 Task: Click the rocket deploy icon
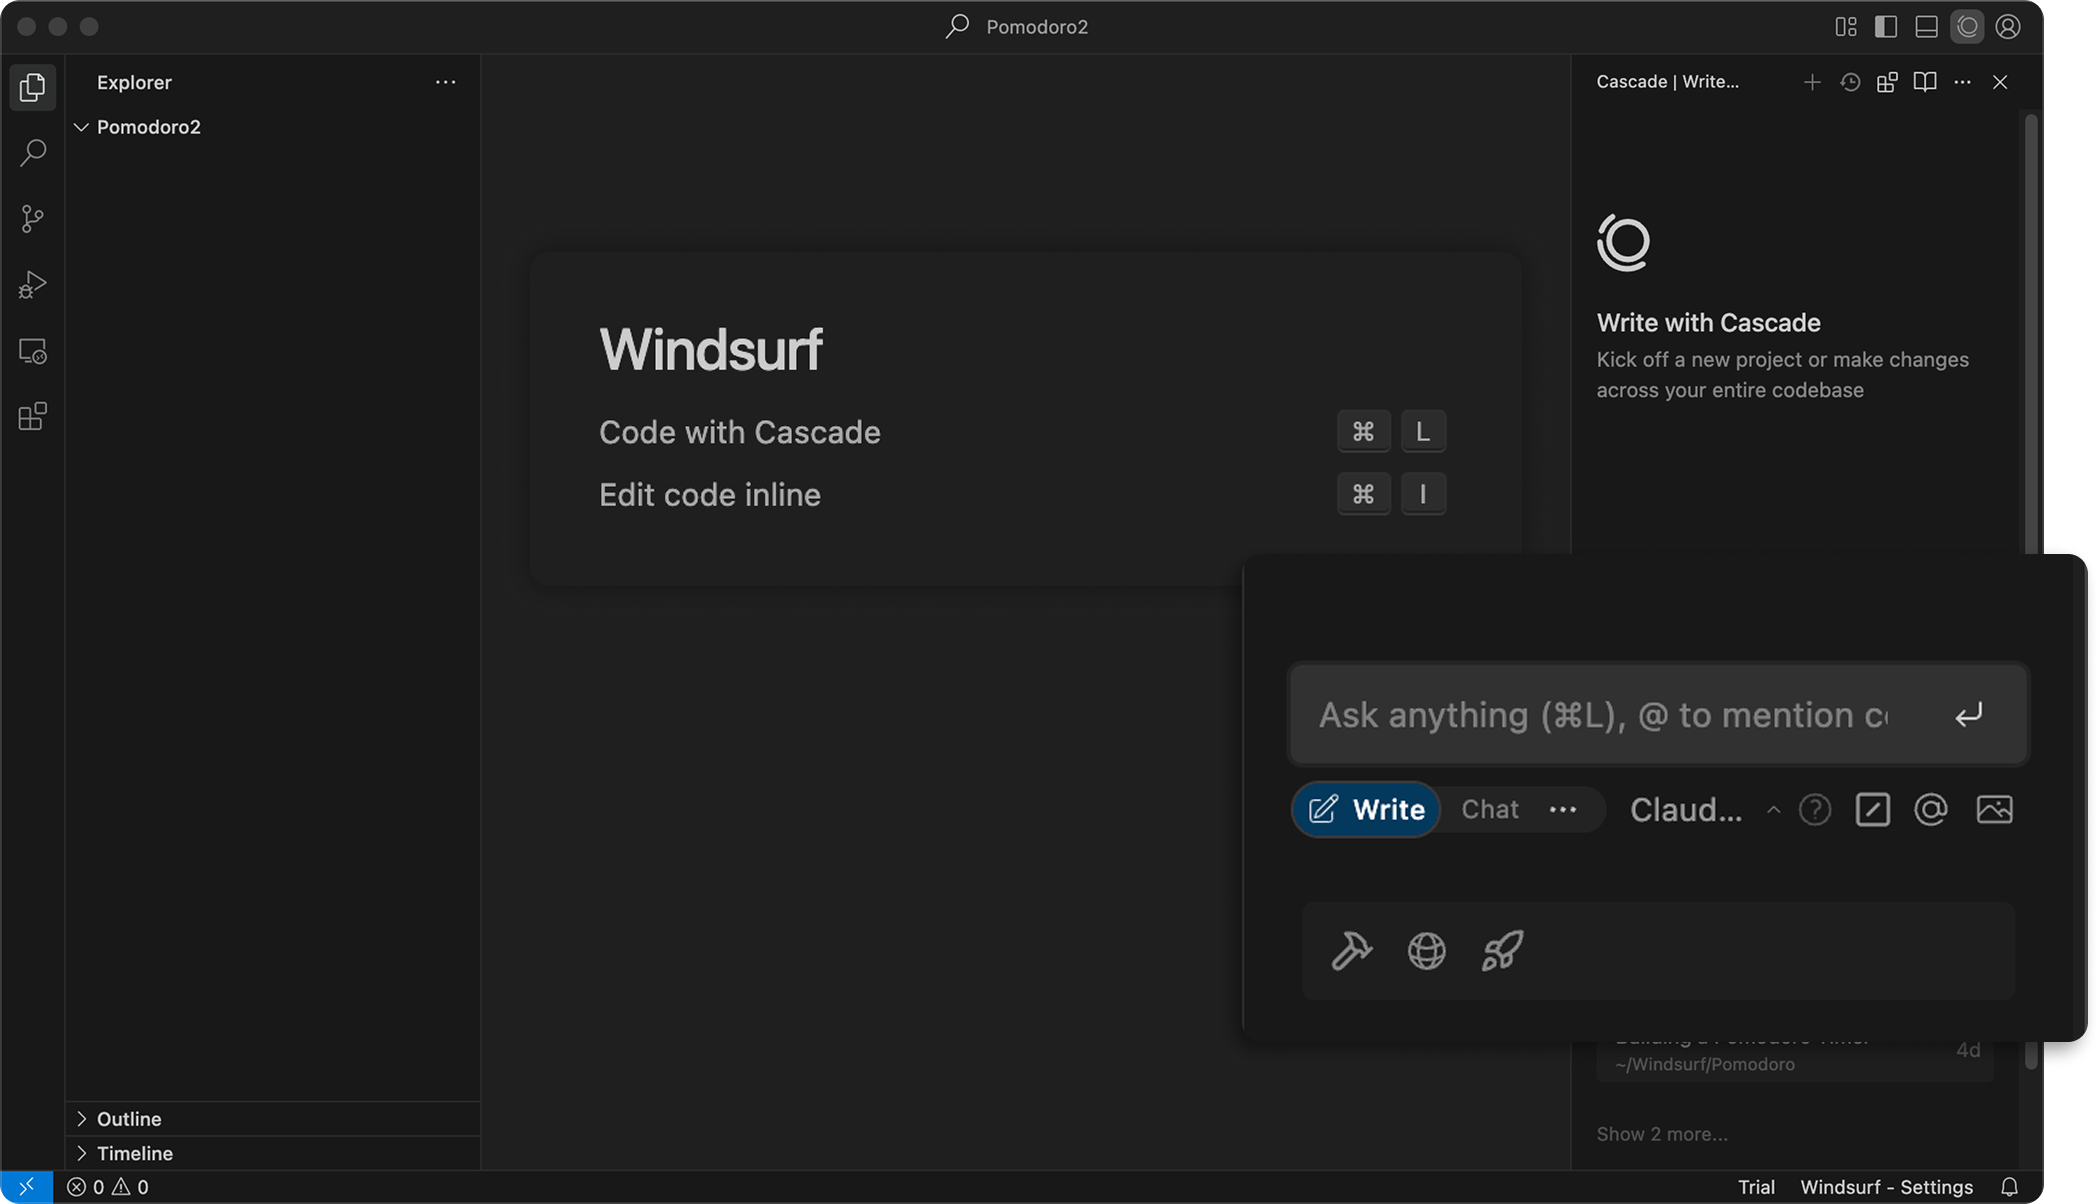click(1502, 951)
